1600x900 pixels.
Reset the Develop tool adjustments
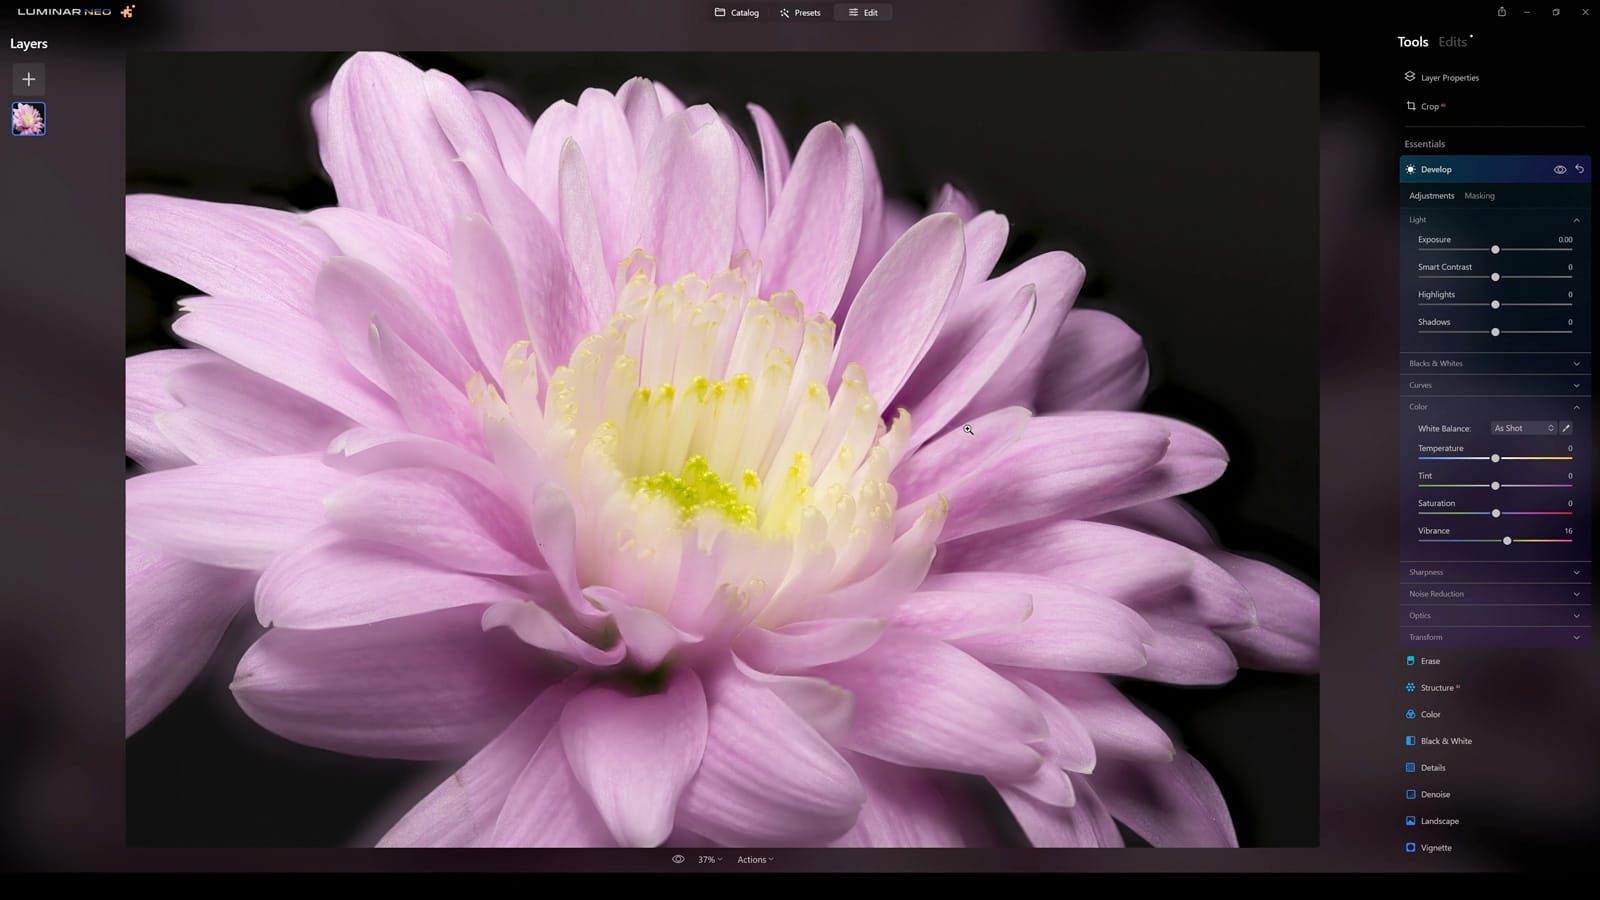(x=1579, y=169)
